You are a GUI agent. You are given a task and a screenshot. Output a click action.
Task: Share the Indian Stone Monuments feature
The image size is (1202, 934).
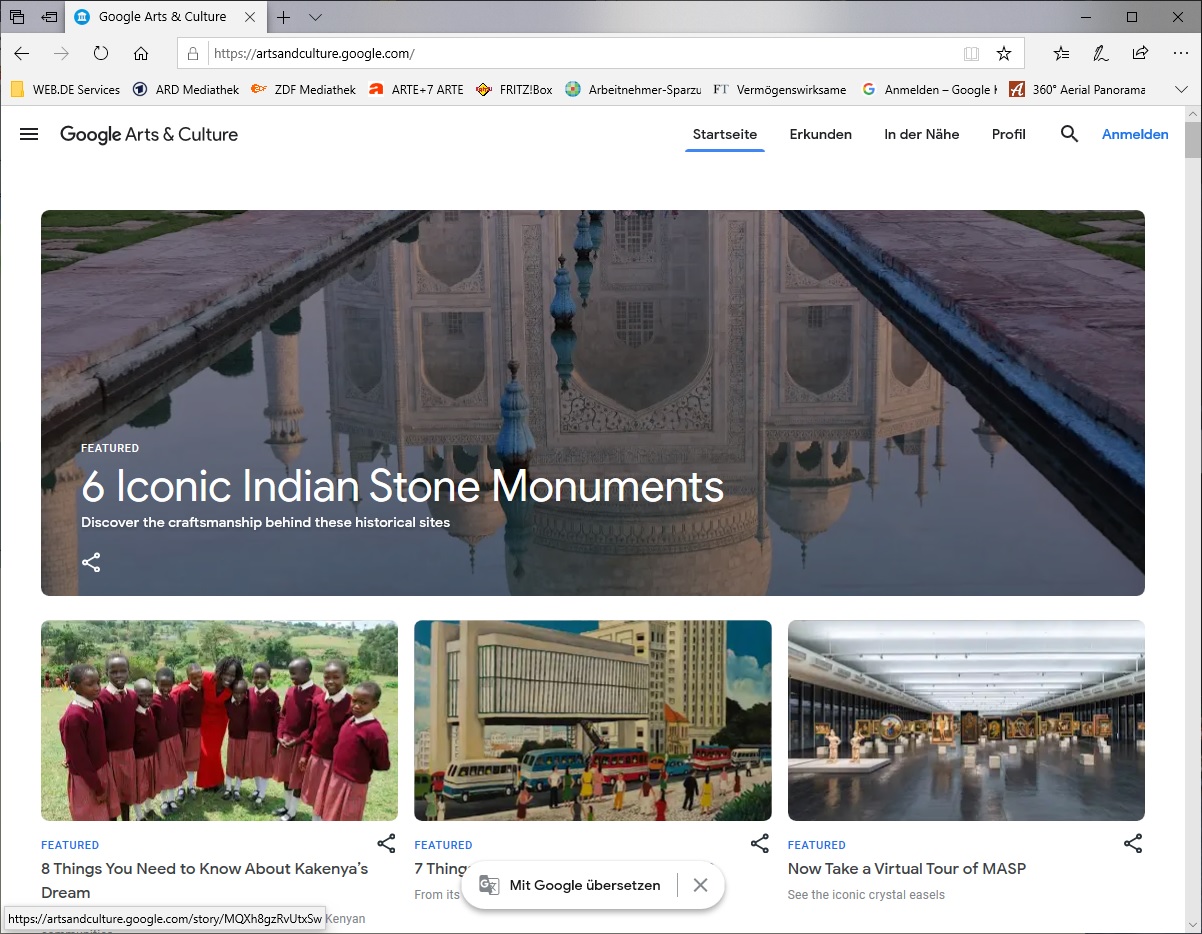[x=91, y=562]
